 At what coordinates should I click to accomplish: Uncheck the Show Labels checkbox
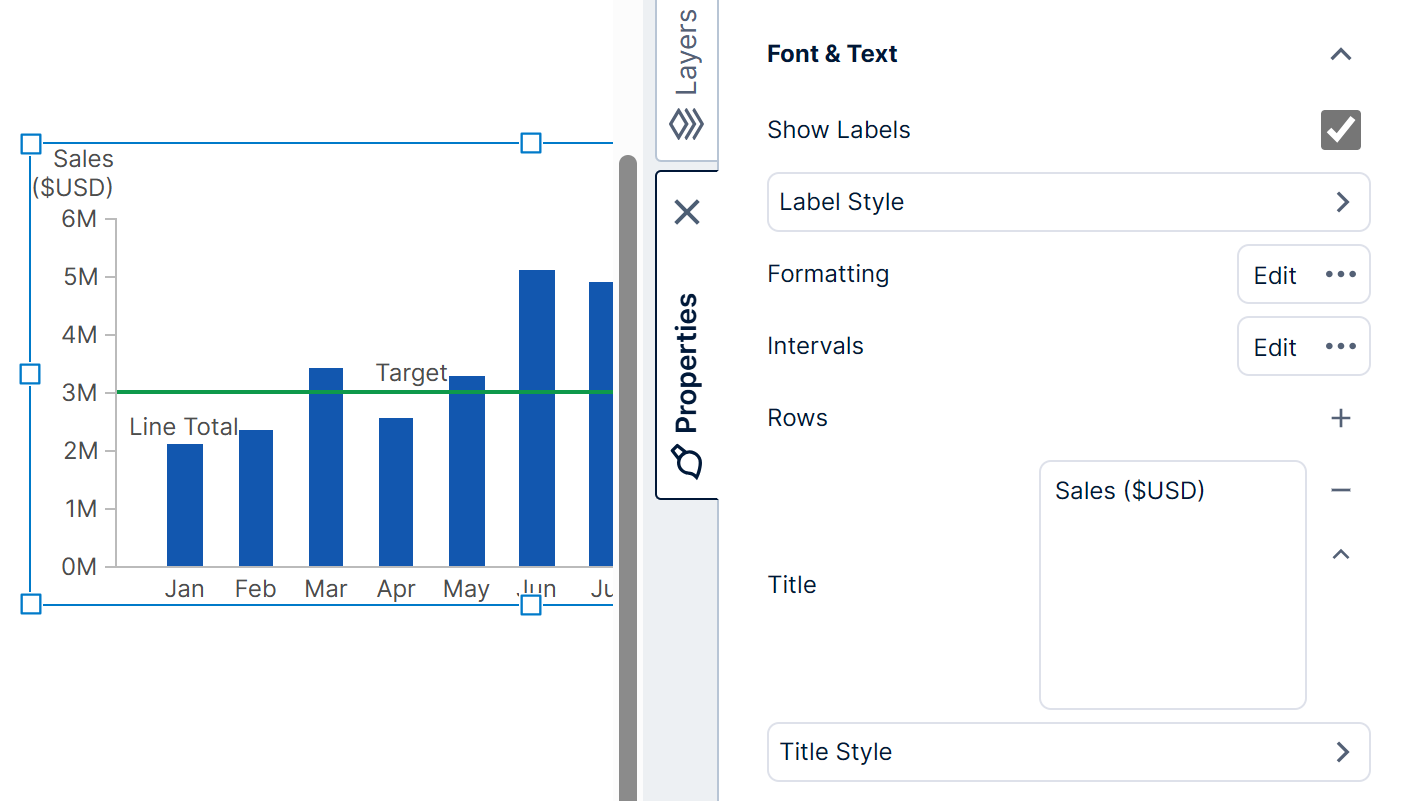pyautogui.click(x=1340, y=130)
